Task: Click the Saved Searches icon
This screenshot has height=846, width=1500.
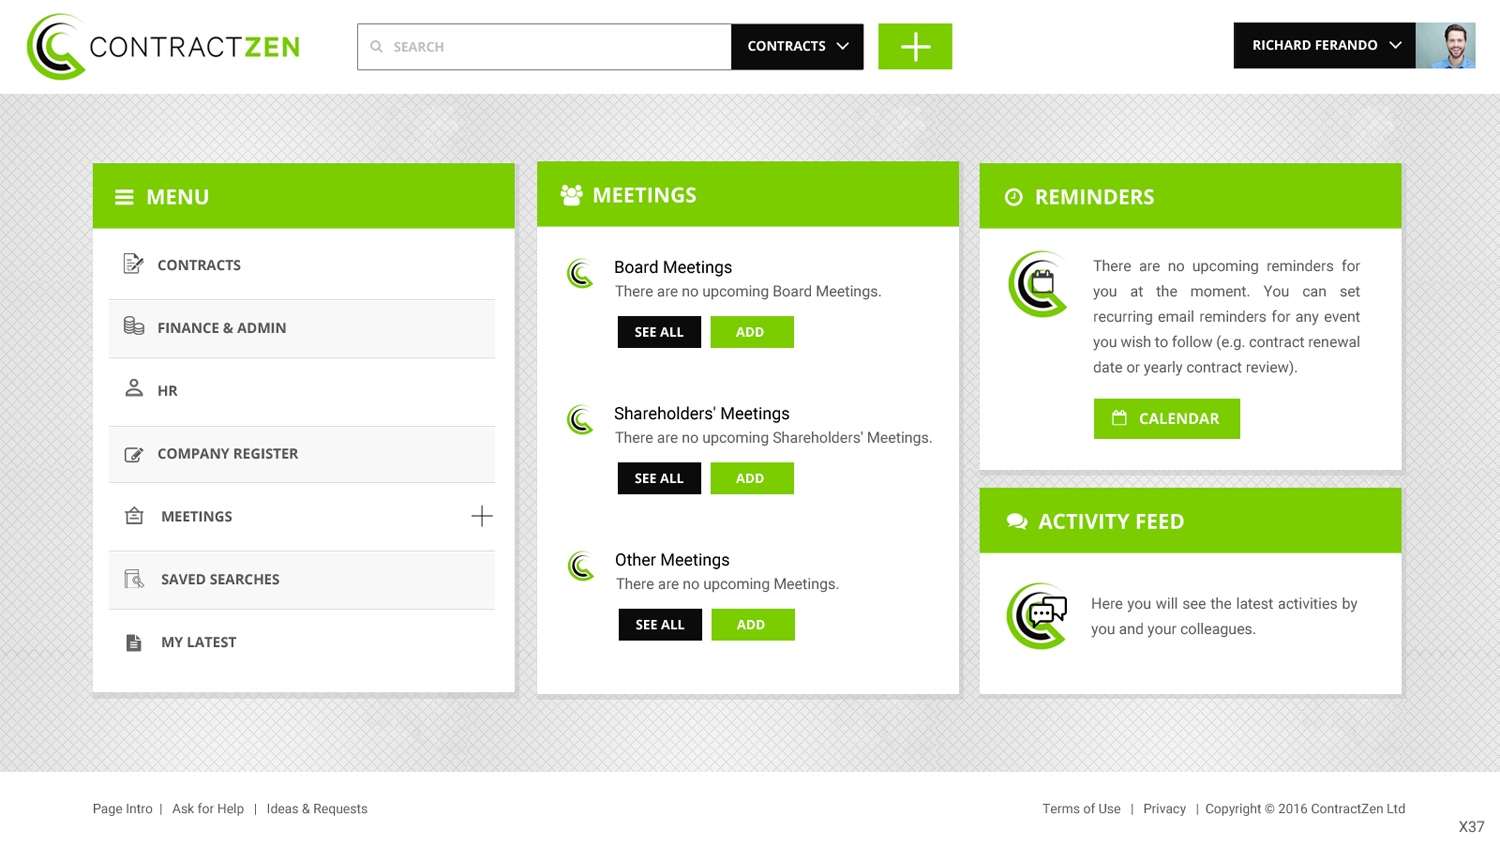Action: pyautogui.click(x=134, y=579)
